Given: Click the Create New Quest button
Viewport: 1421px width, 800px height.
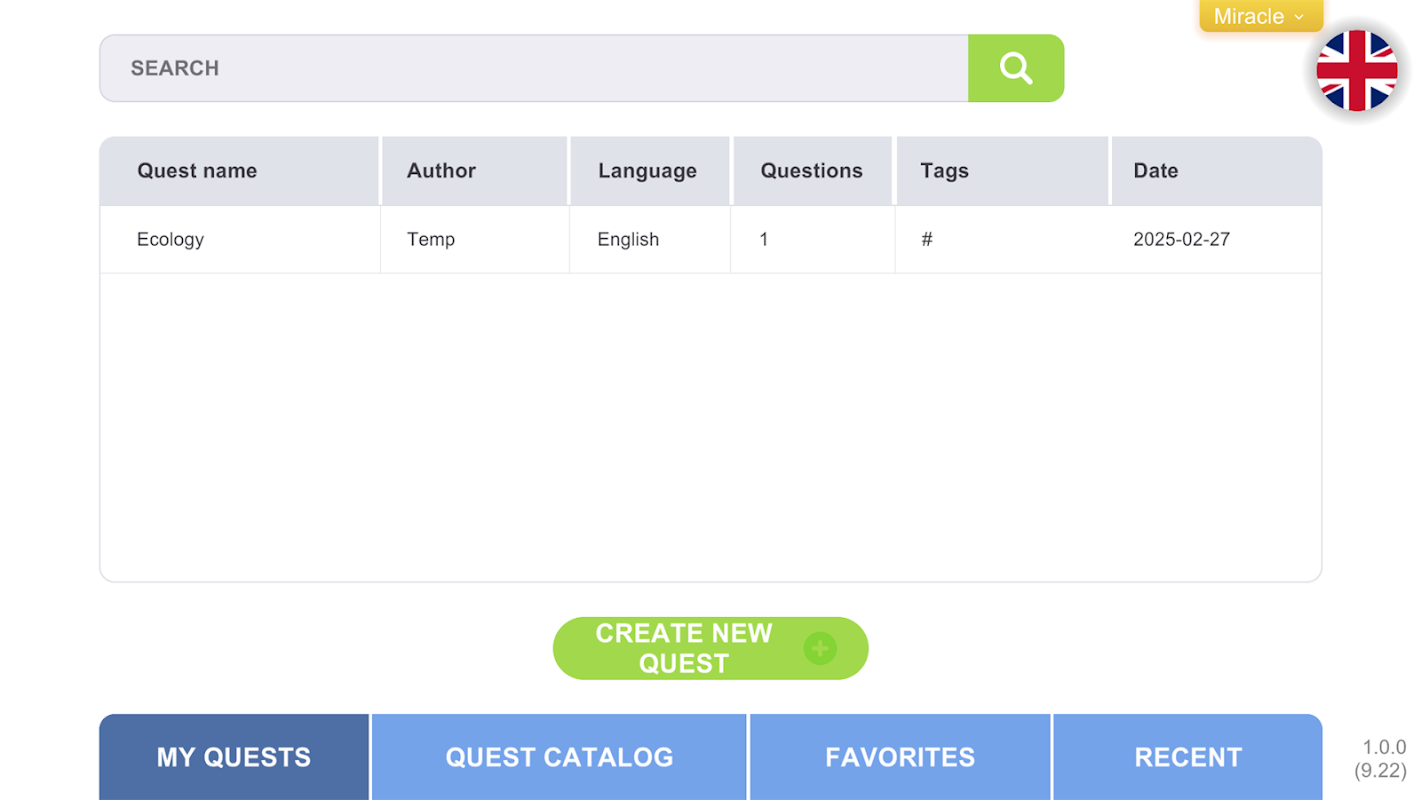Looking at the screenshot, I should pyautogui.click(x=710, y=648).
